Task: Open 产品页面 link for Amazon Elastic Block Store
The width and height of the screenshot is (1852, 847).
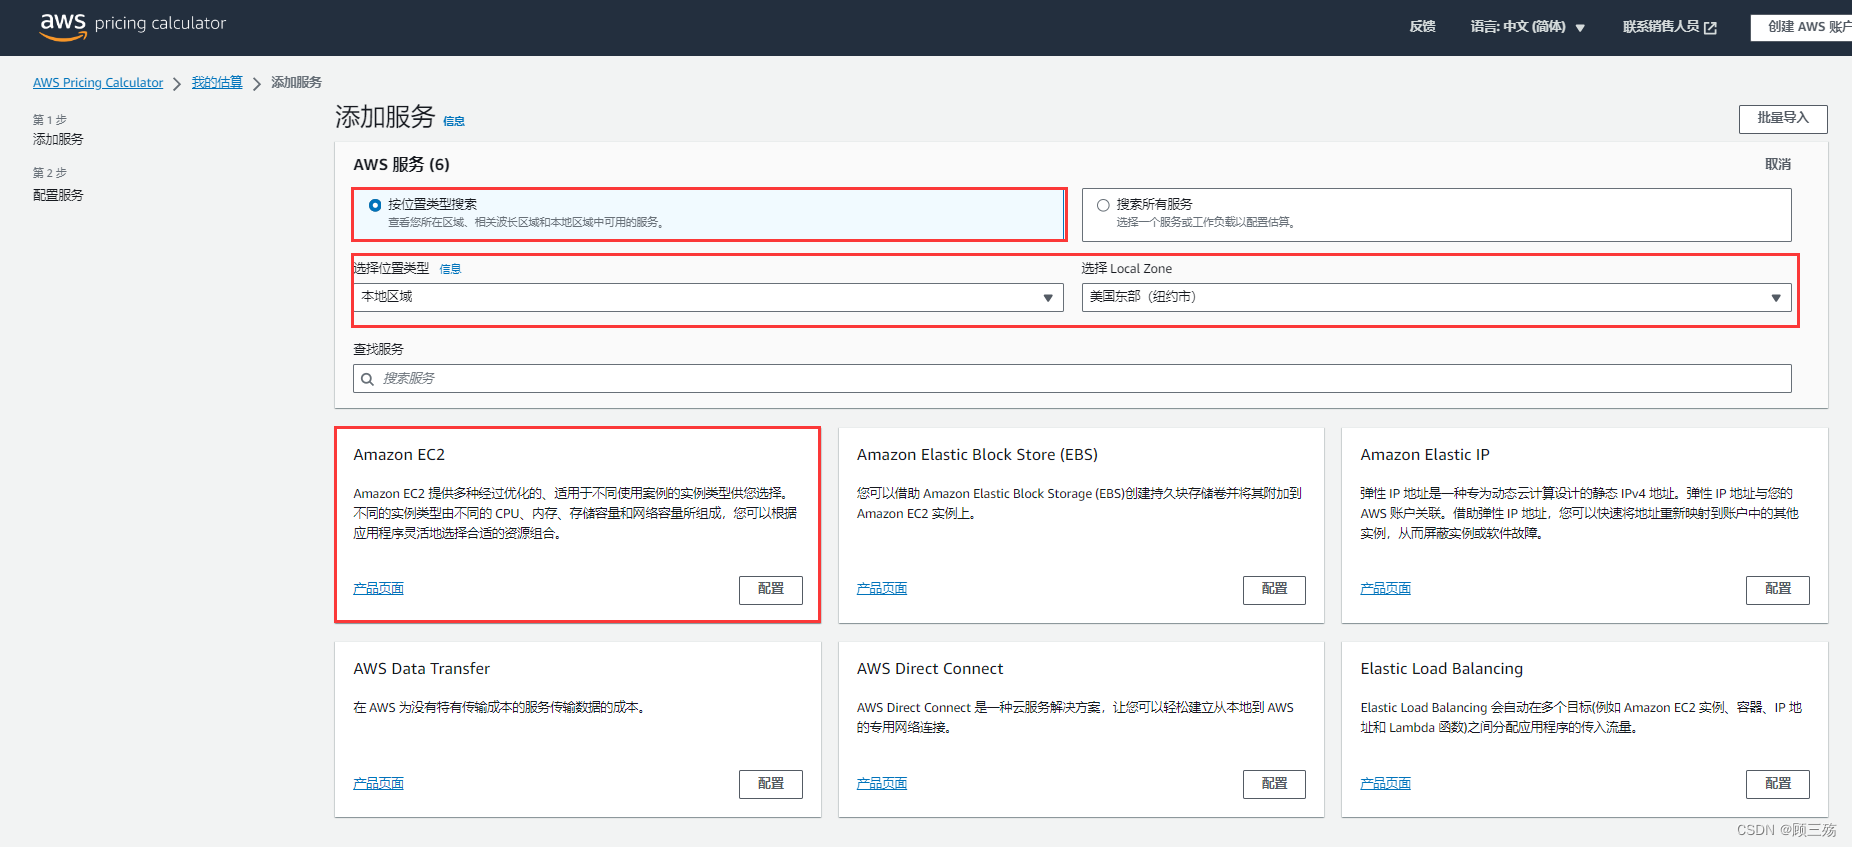Action: 882,589
